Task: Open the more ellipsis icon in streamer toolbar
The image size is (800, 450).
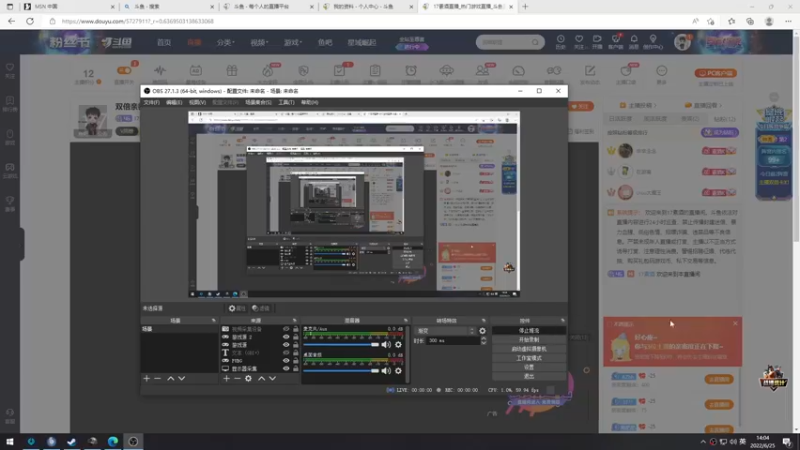Action: pos(662,71)
